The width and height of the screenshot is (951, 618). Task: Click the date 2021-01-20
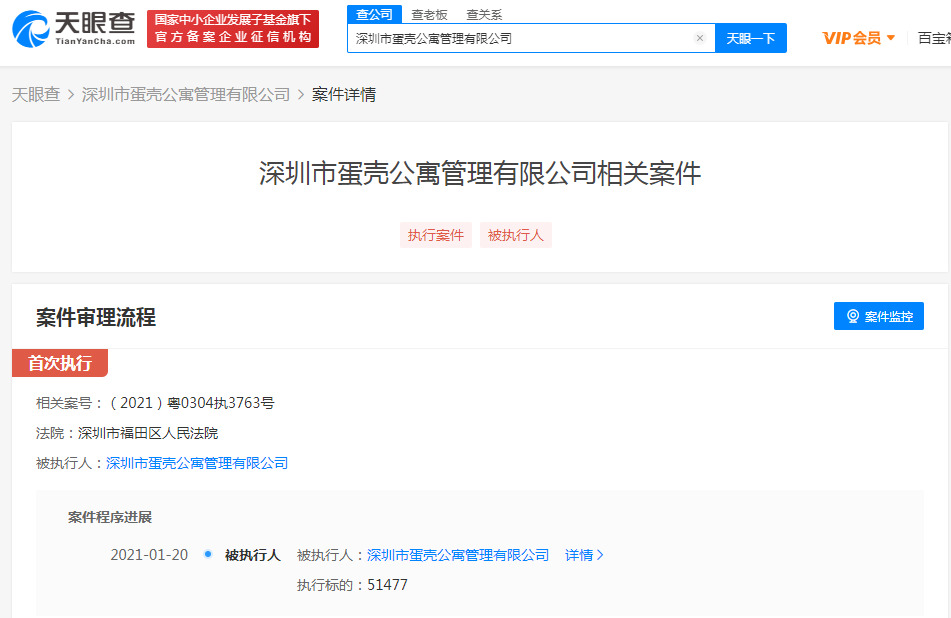tap(149, 555)
